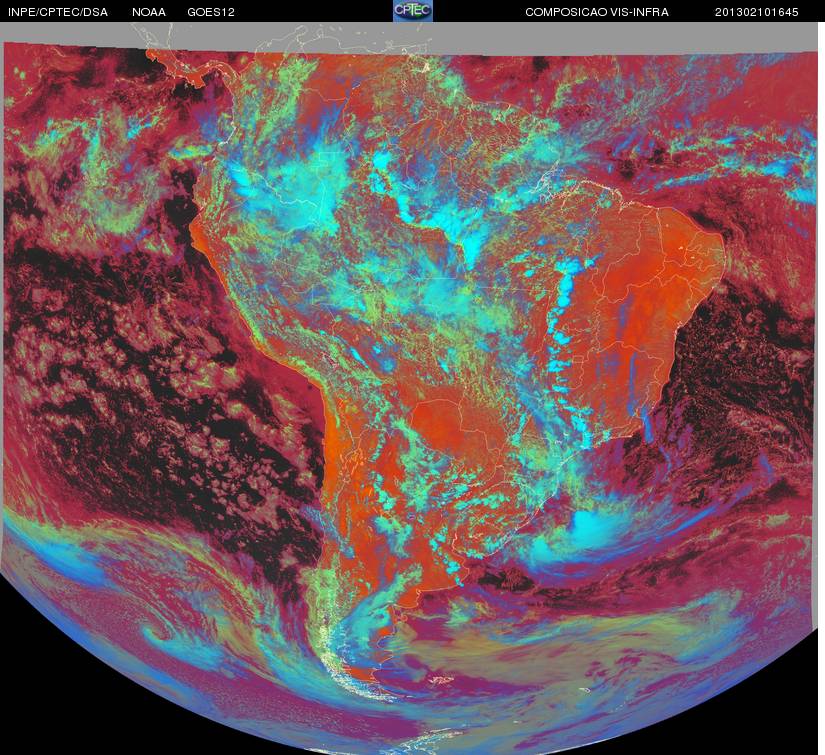Viewport: 825px width, 755px height.
Task: Click the CPTEC logo in the header
Action: (x=413, y=11)
